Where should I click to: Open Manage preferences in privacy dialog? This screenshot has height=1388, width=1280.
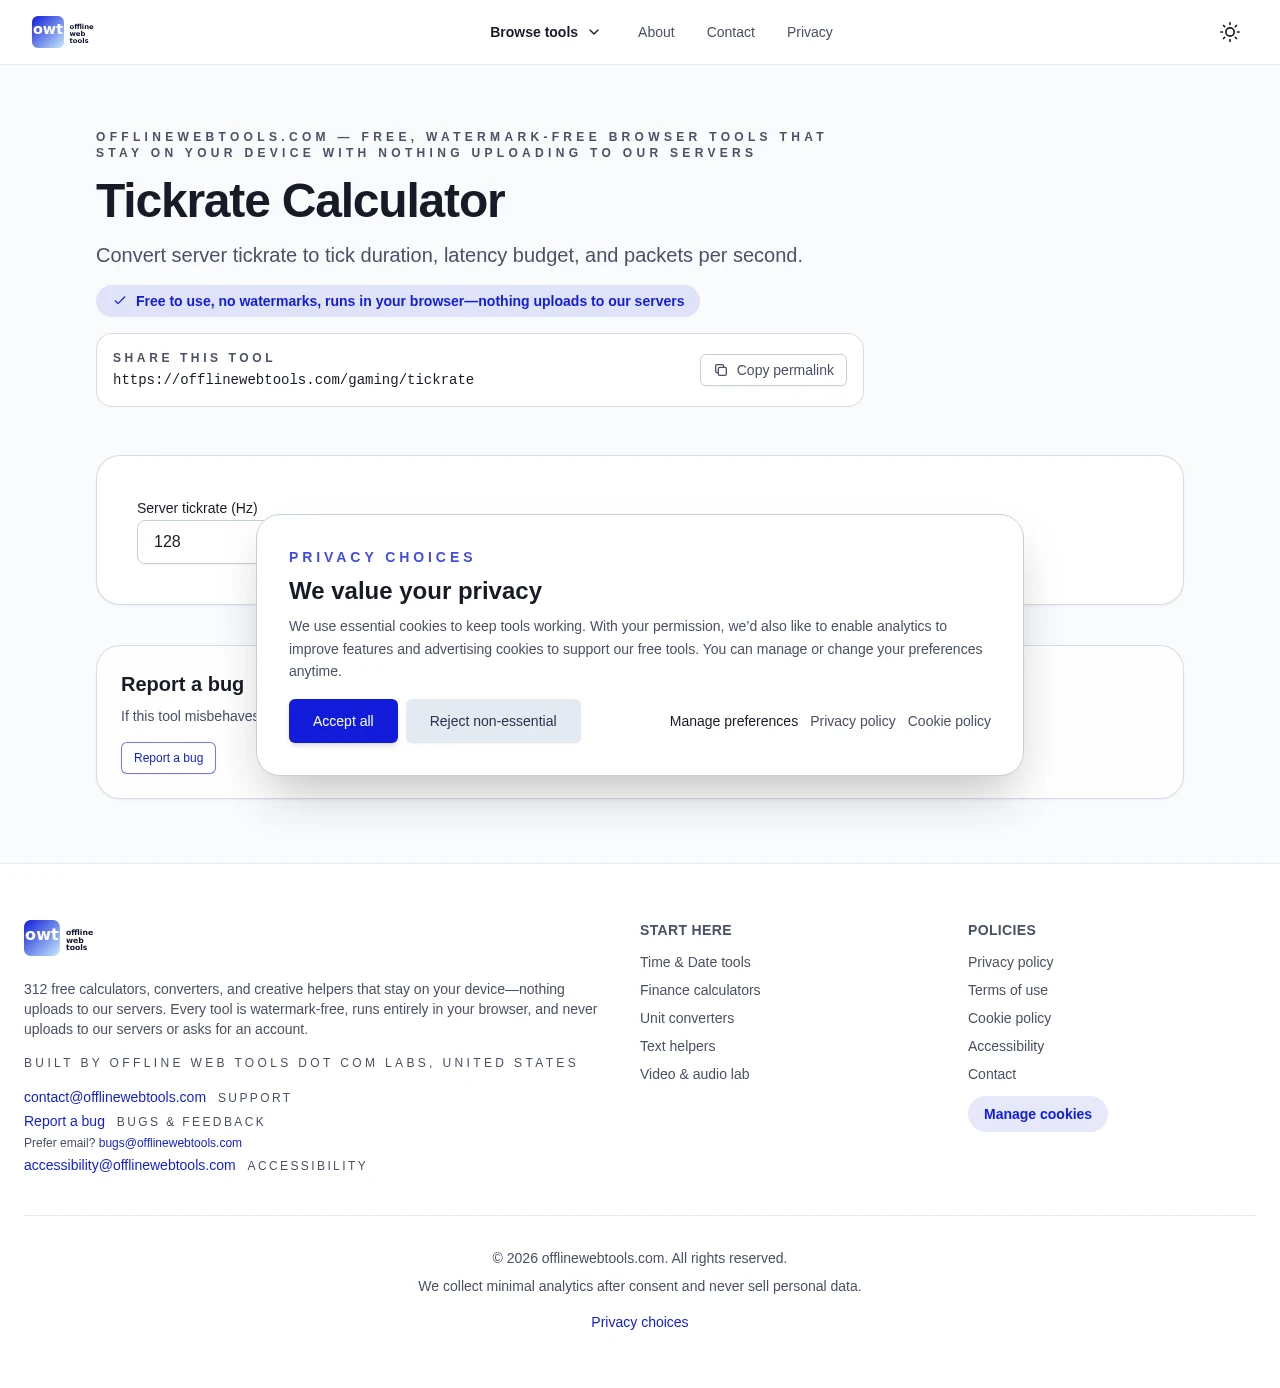(734, 721)
